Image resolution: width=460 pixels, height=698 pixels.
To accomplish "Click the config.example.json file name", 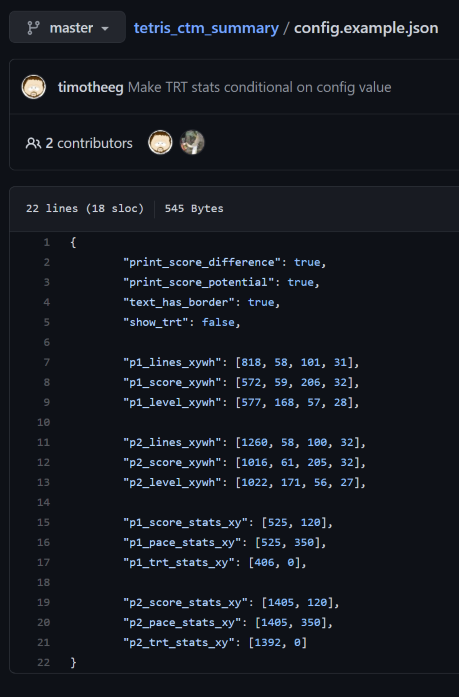I will (366, 28).
